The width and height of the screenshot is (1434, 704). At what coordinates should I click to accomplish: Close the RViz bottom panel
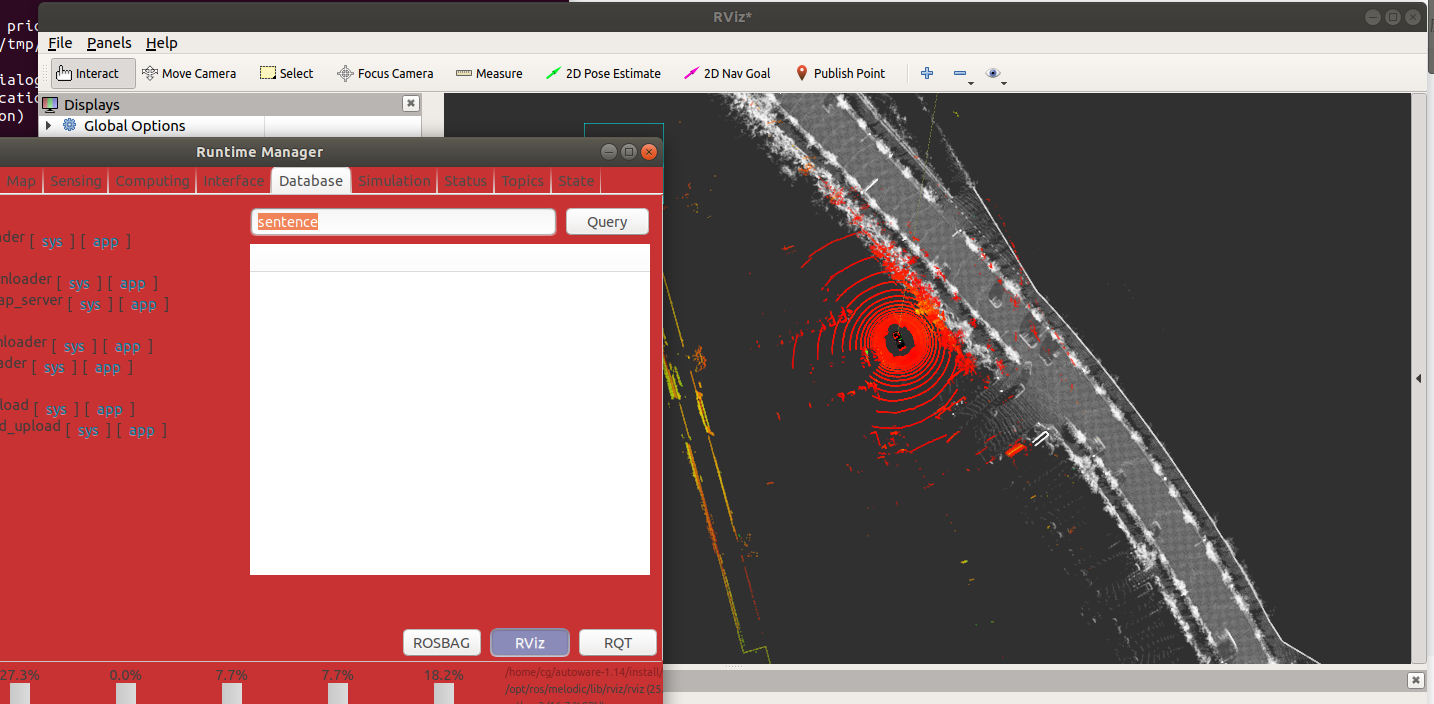(1415, 680)
